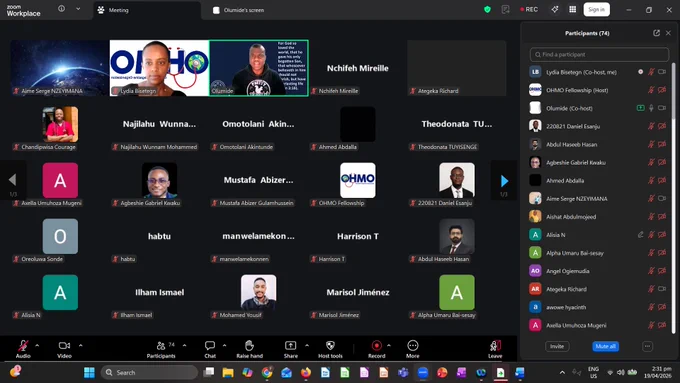Expand the Audio options arrow
680x383 pixels.
click(37, 345)
